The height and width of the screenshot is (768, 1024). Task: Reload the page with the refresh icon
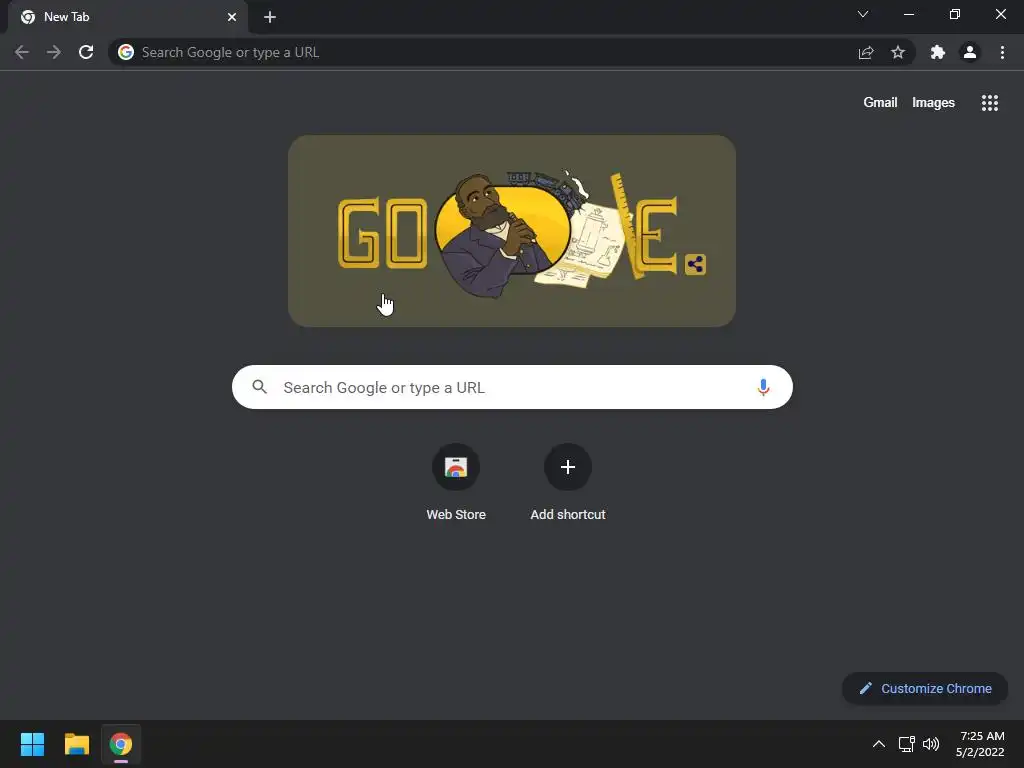coord(86,52)
